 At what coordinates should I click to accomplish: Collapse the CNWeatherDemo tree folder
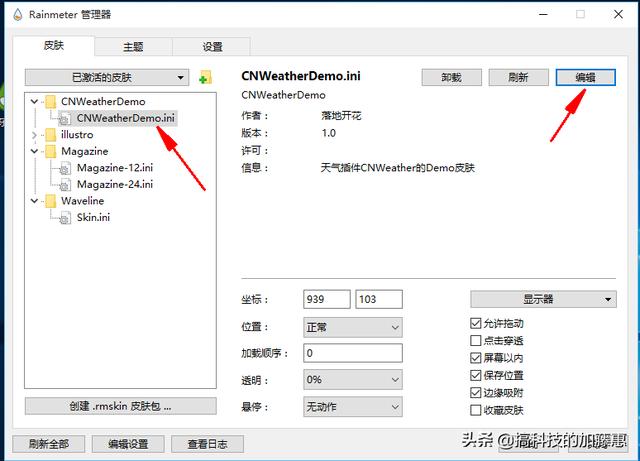34,101
